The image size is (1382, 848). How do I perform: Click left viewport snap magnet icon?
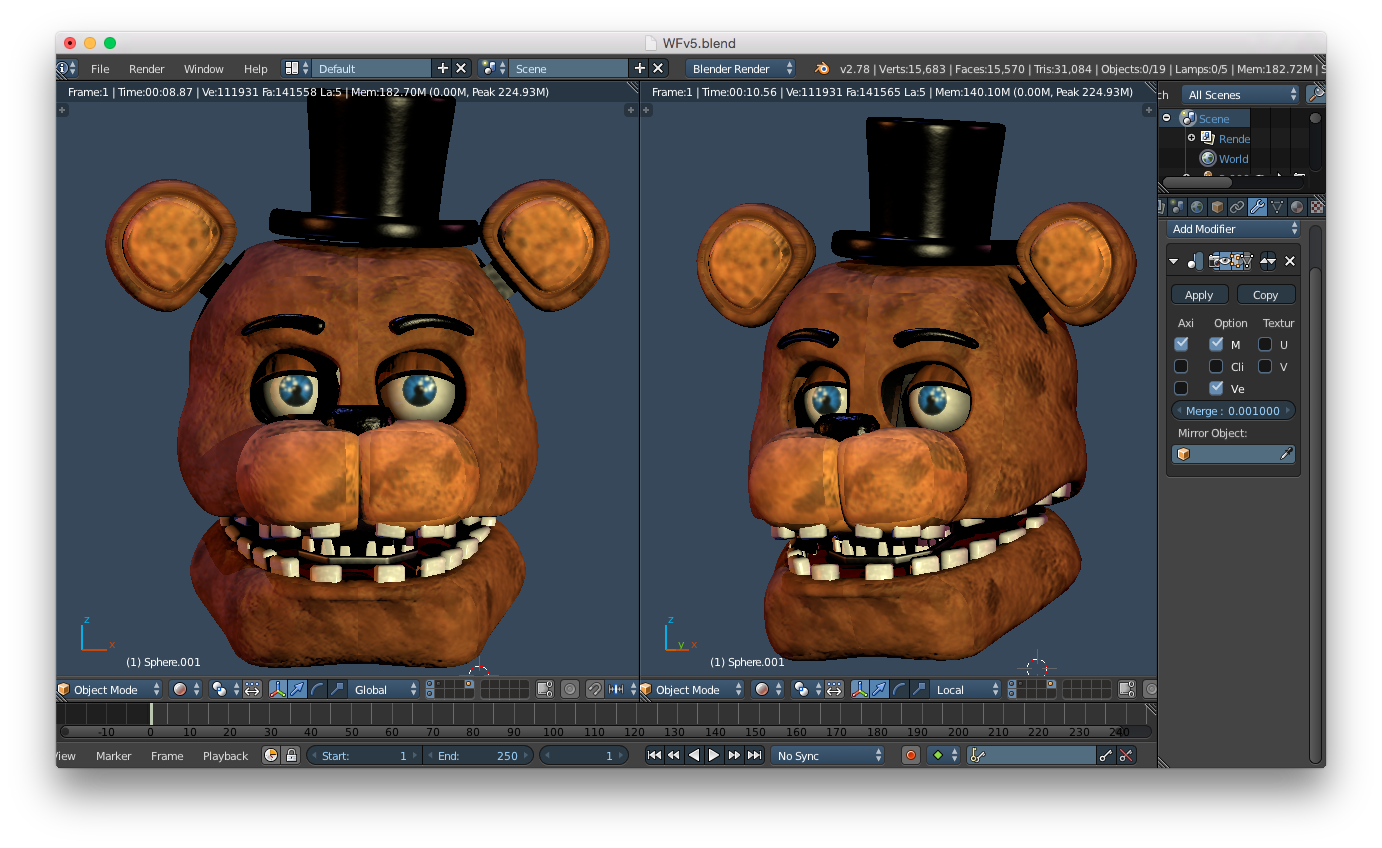(x=595, y=689)
